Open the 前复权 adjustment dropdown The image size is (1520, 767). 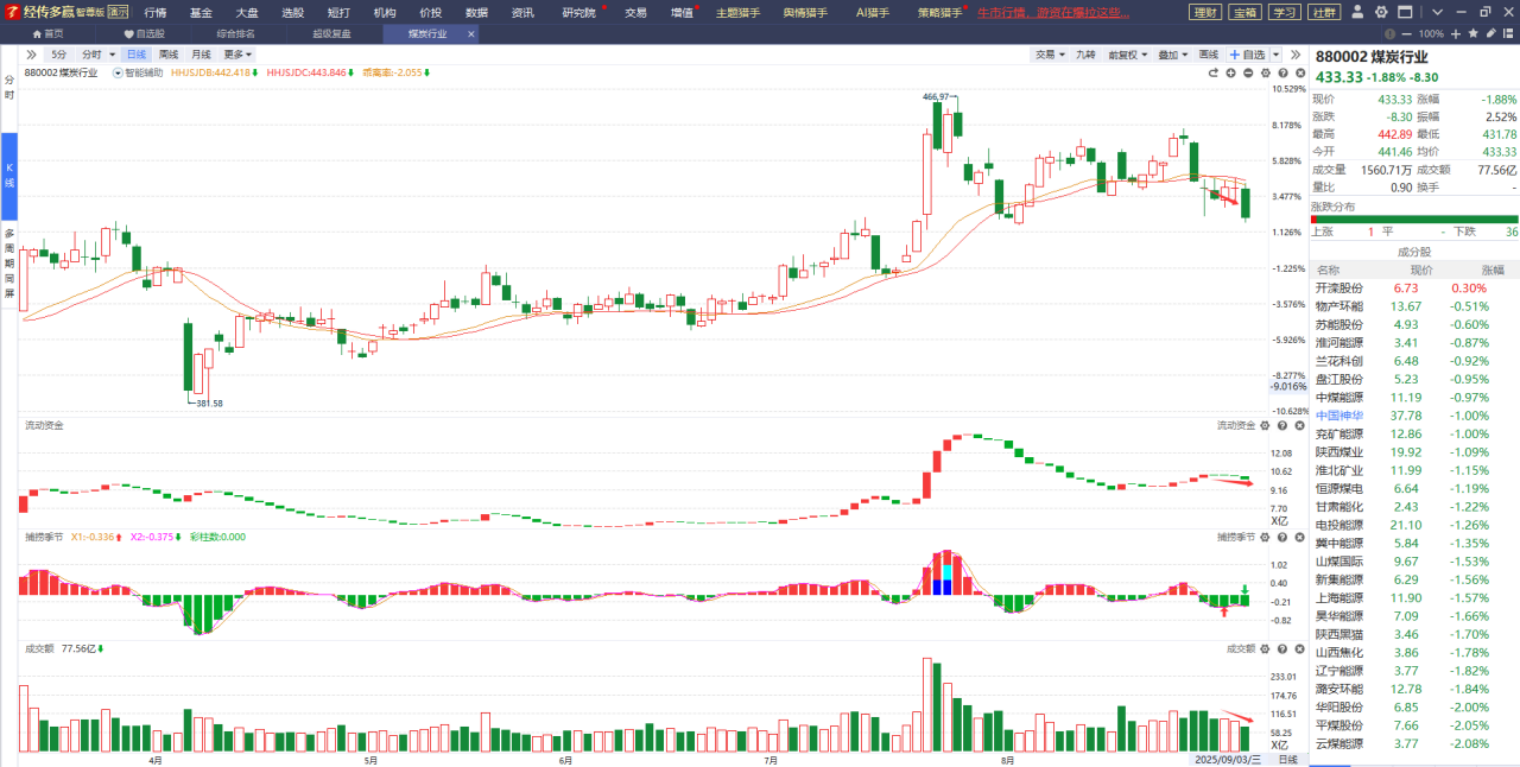(x=1127, y=54)
